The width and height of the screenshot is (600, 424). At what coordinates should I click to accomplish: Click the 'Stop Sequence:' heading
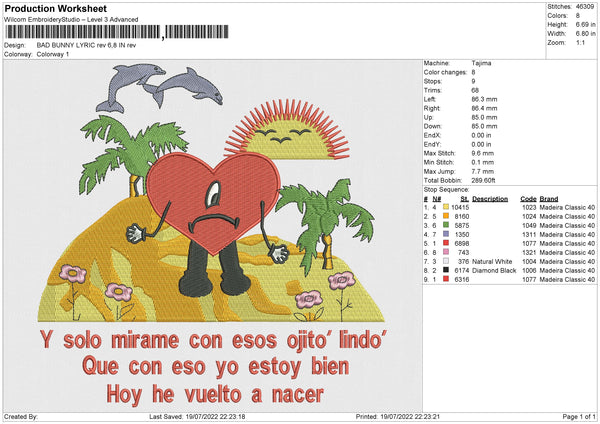446,190
